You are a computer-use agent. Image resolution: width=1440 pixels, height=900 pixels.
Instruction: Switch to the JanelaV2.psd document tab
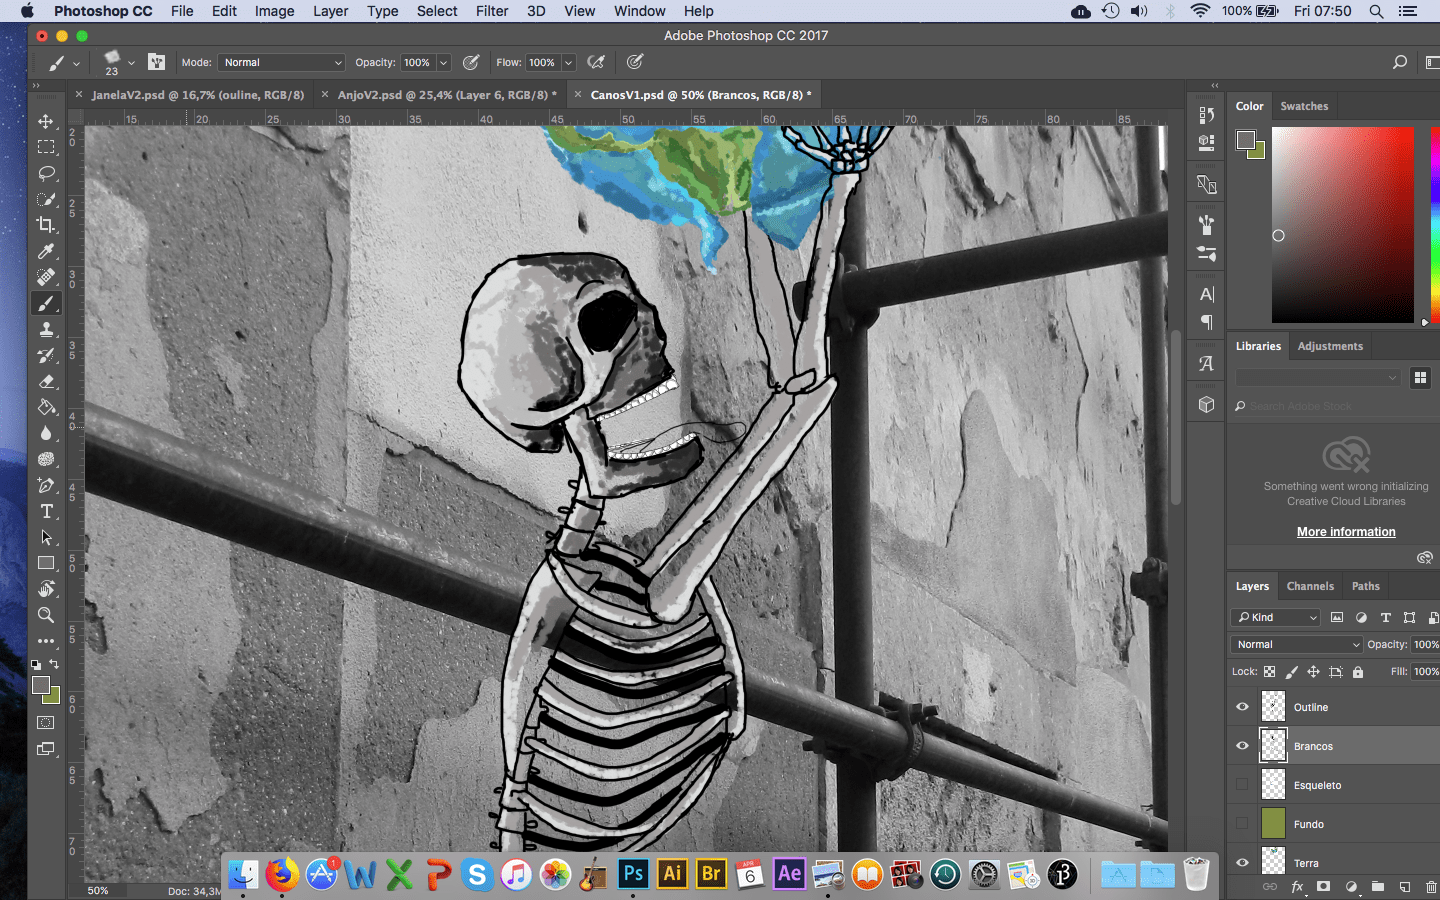coord(197,95)
